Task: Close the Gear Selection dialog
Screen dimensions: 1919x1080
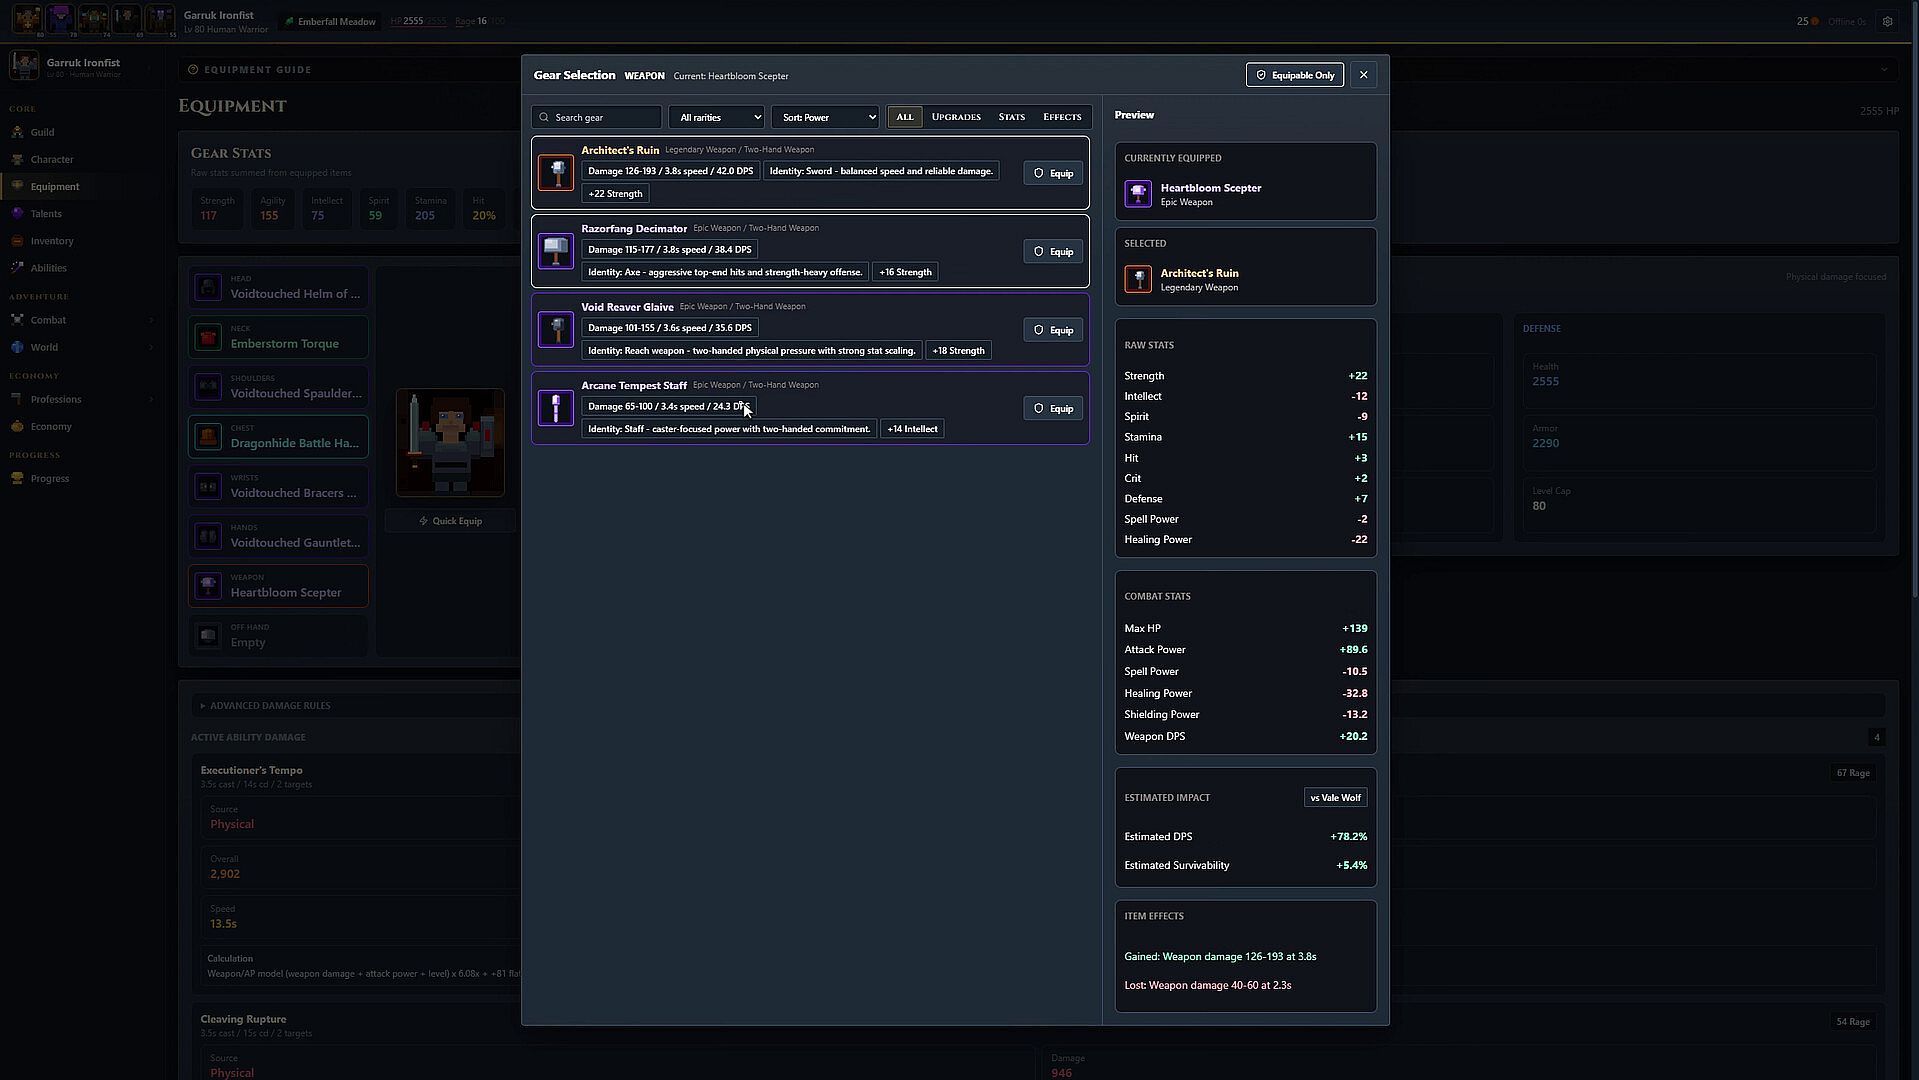Action: coord(1363,75)
